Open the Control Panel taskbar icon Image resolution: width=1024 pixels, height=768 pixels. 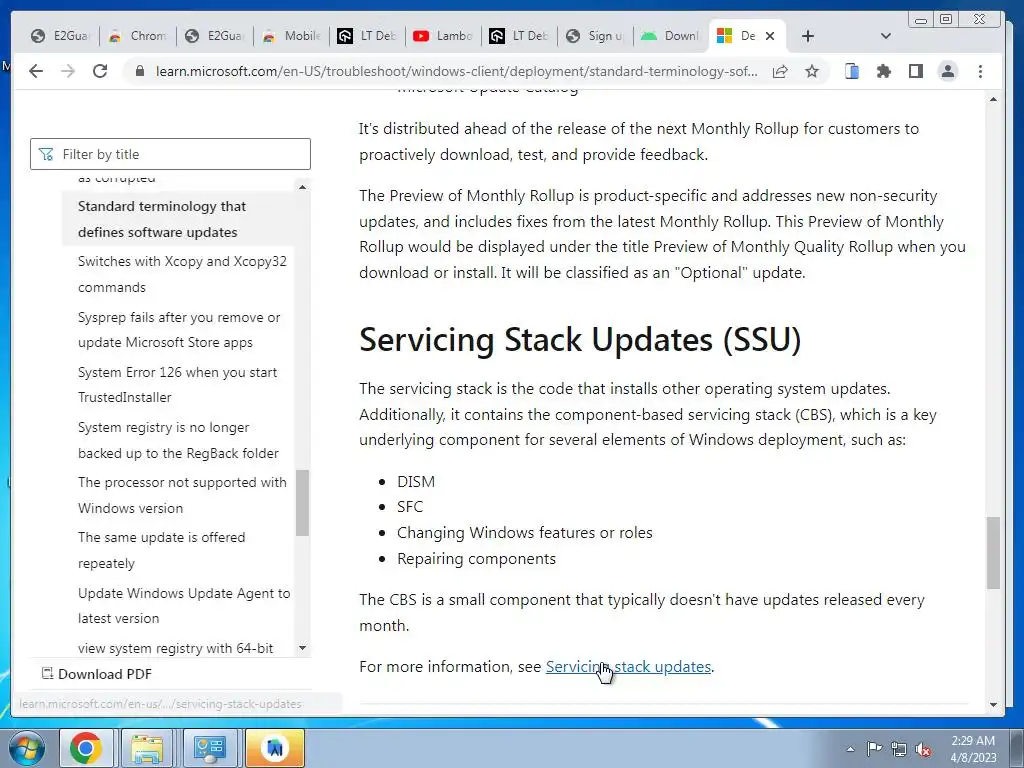tap(210, 748)
